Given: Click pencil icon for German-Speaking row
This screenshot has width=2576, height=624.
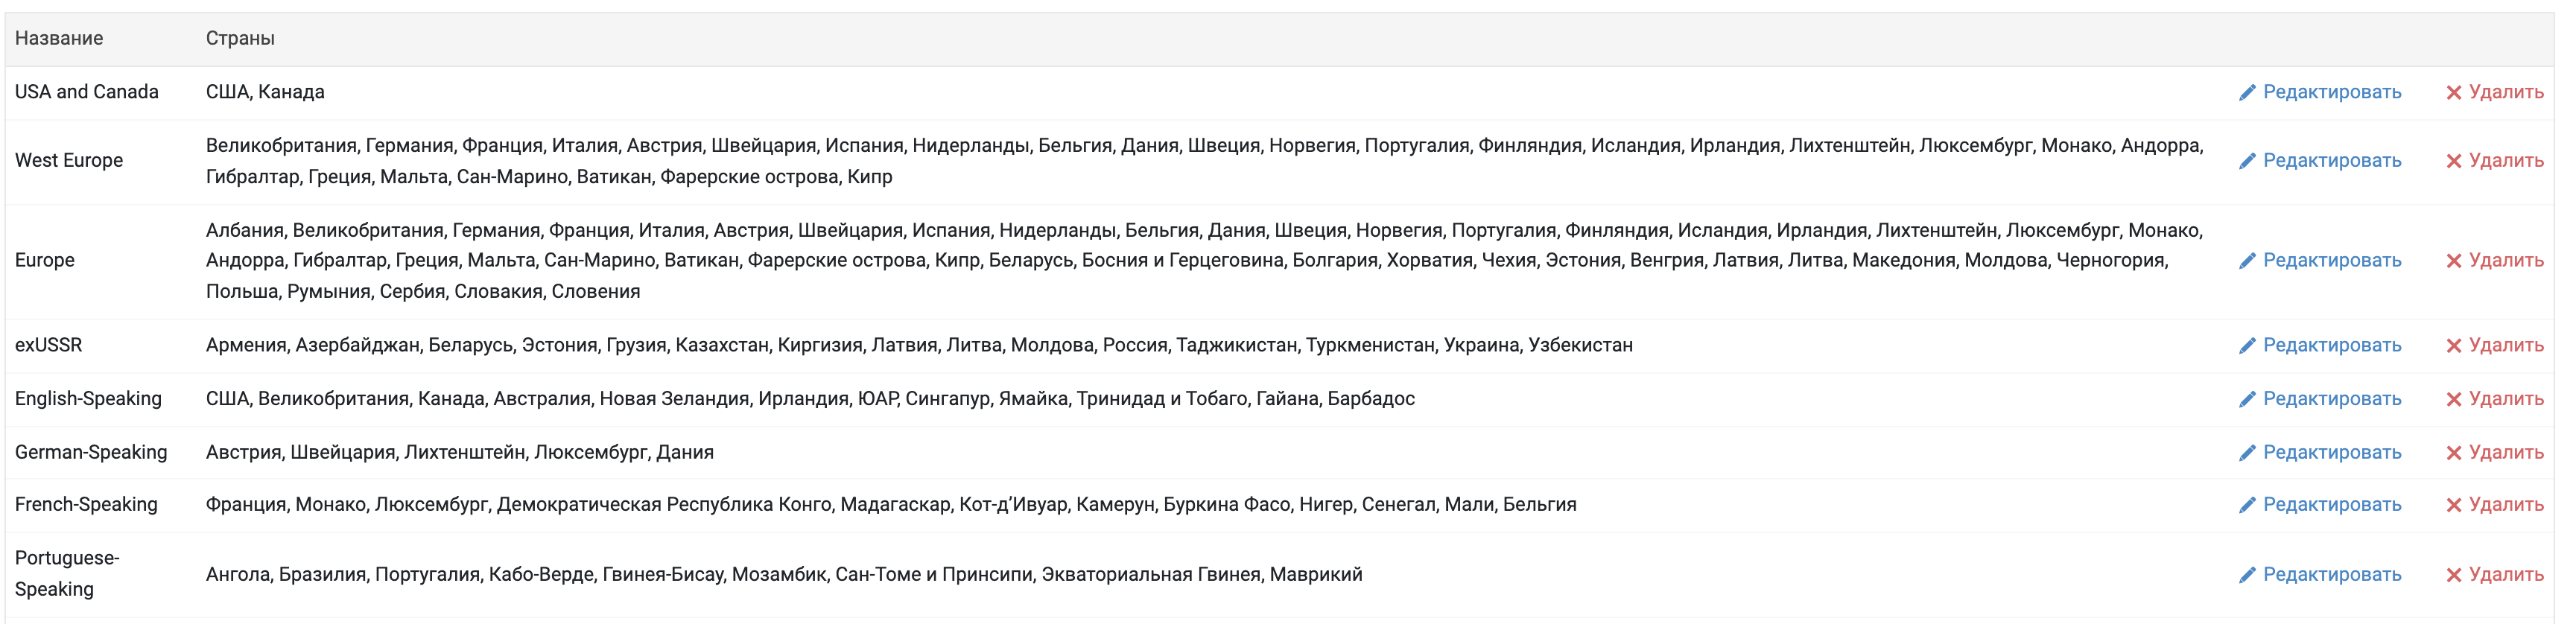Looking at the screenshot, I should 2247,453.
